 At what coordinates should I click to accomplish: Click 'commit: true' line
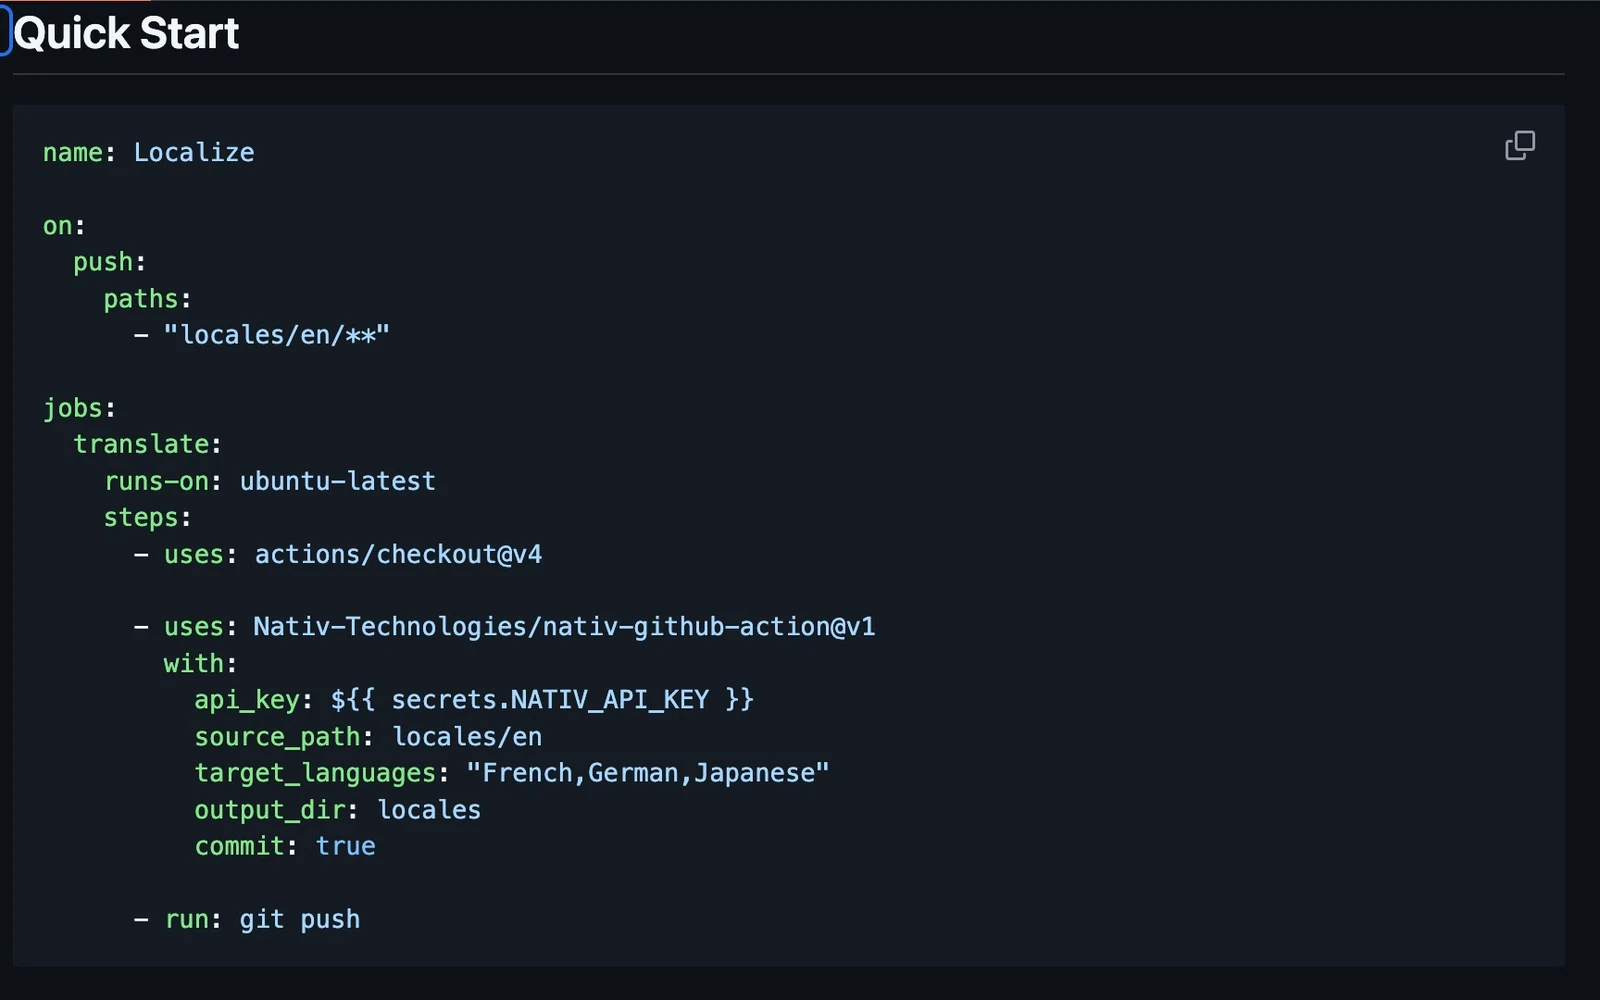285,846
